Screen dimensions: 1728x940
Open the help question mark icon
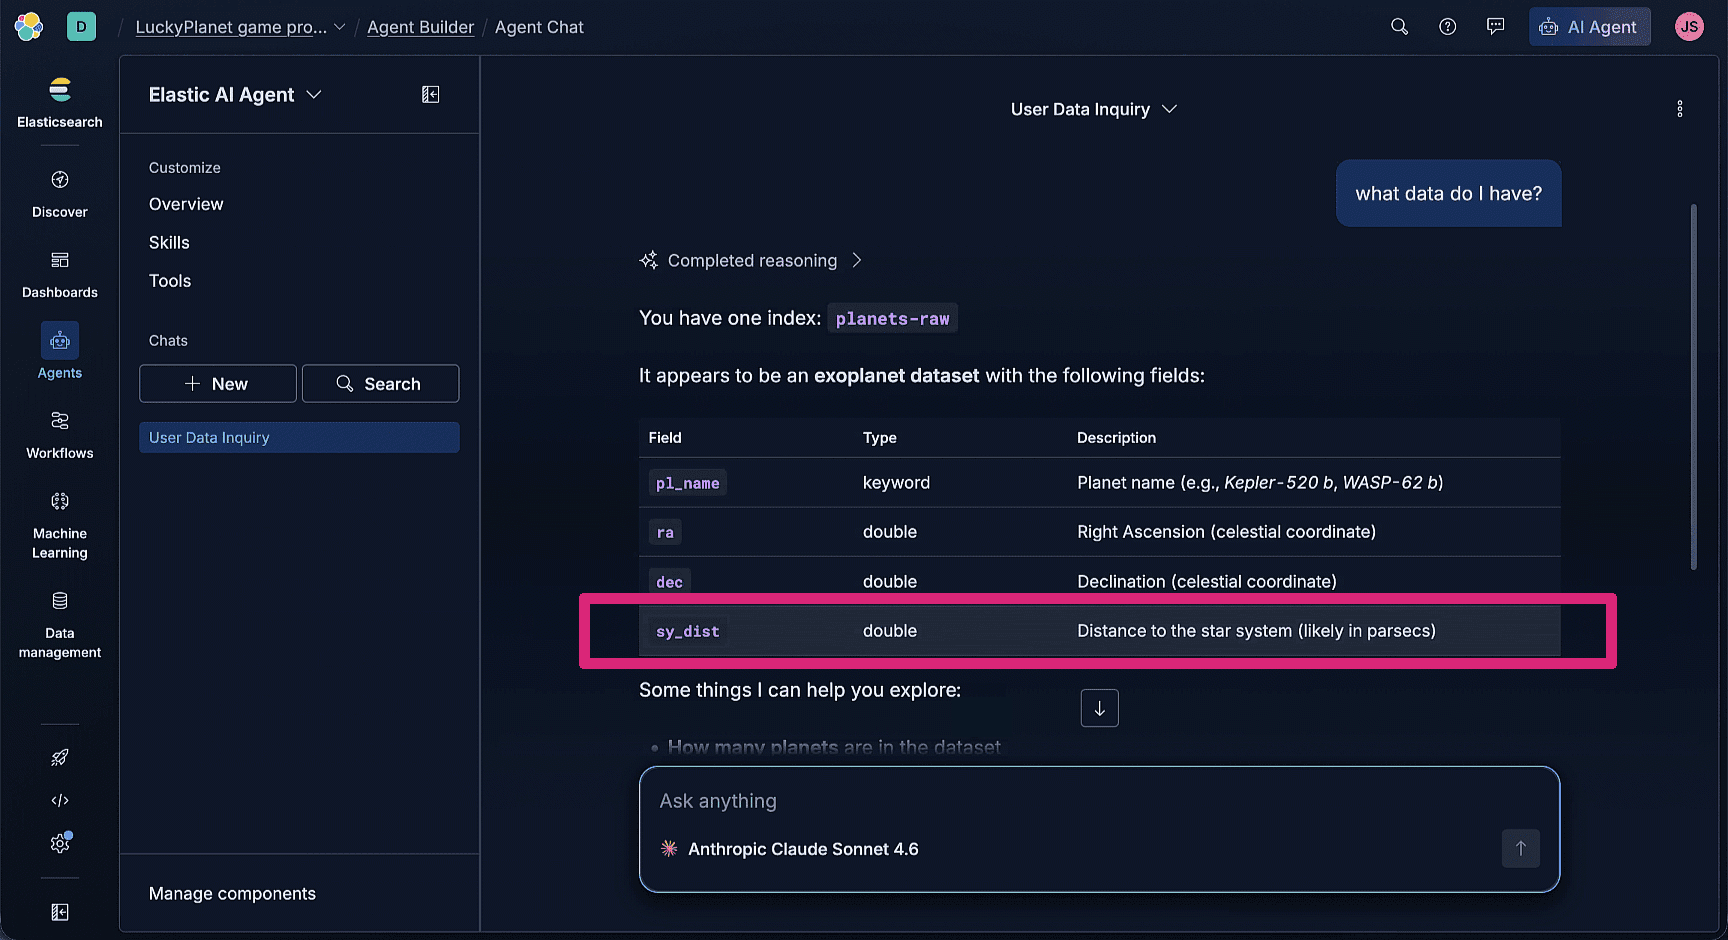tap(1447, 27)
